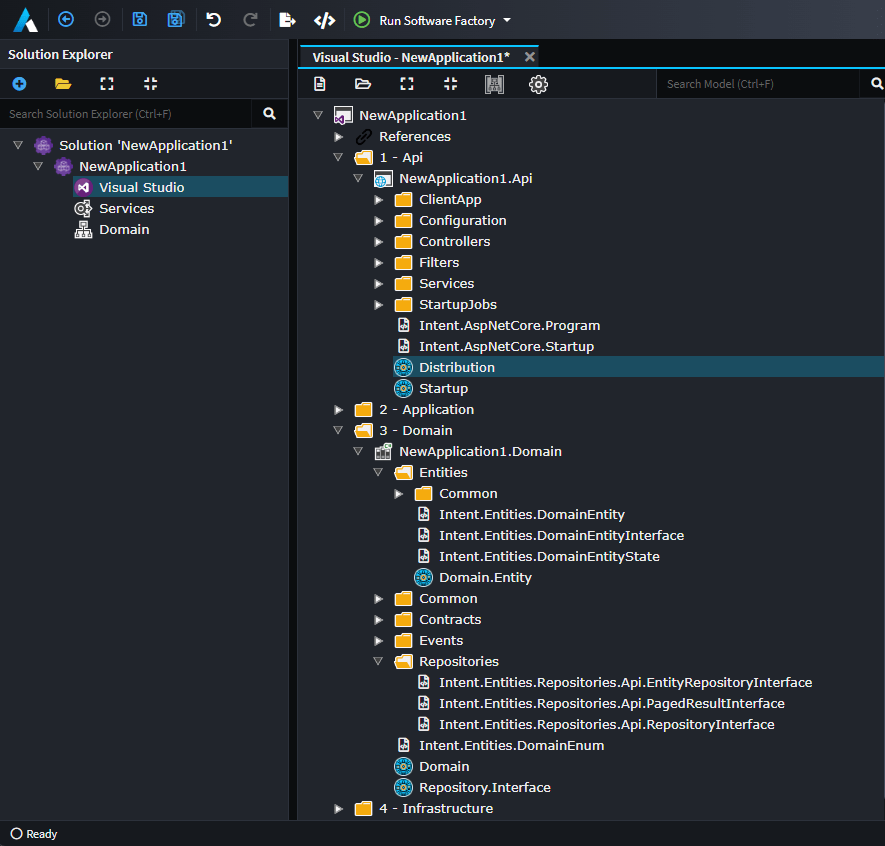The height and width of the screenshot is (846, 885).
Task: Click Collapse All icon in designer toolbar
Action: pos(450,84)
